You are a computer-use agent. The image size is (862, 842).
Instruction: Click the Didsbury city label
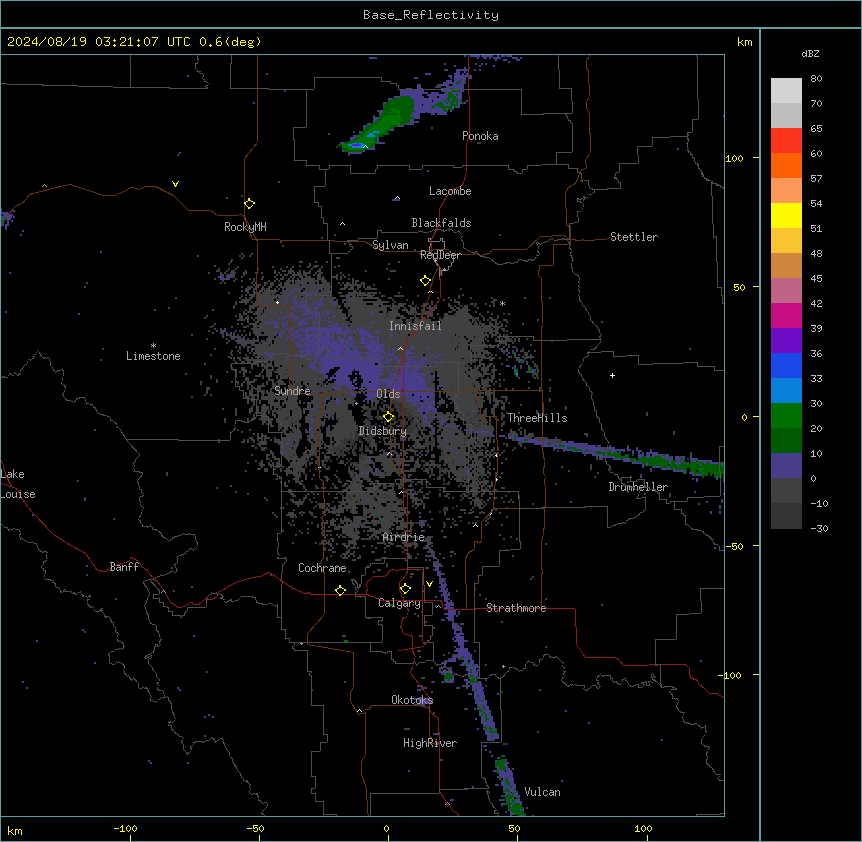pyautogui.click(x=383, y=431)
